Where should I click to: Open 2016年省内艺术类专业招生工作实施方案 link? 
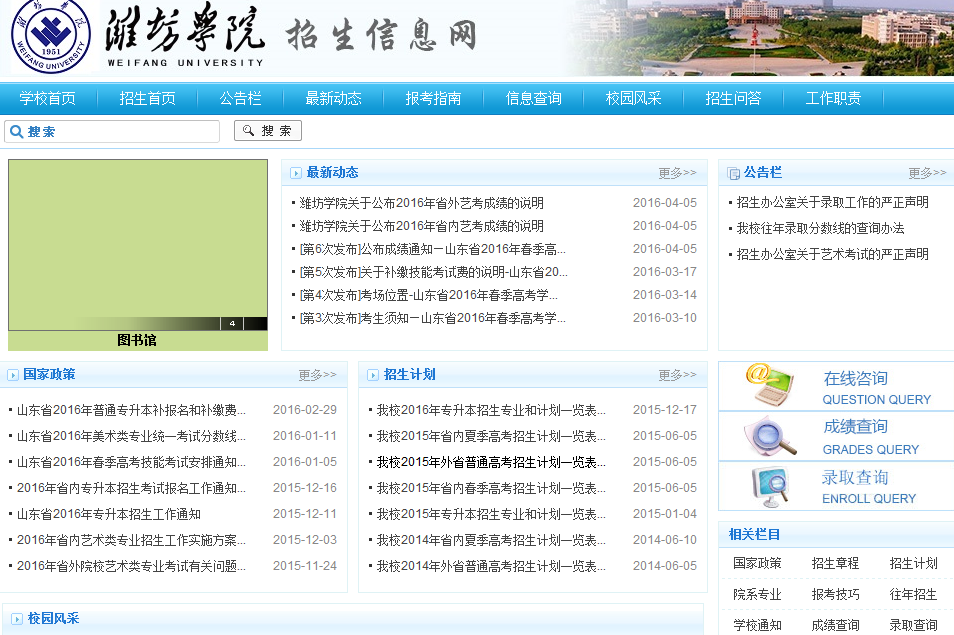tap(131, 540)
